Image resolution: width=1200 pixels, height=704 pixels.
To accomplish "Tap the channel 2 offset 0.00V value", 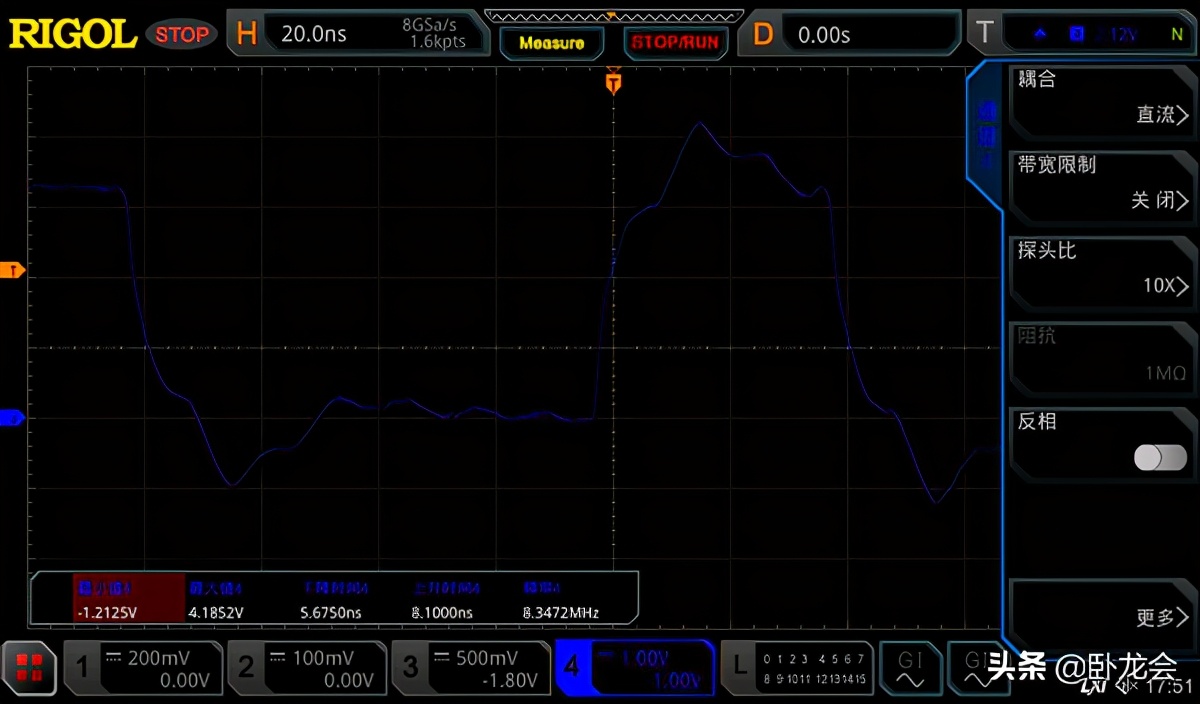I will tap(350, 681).
